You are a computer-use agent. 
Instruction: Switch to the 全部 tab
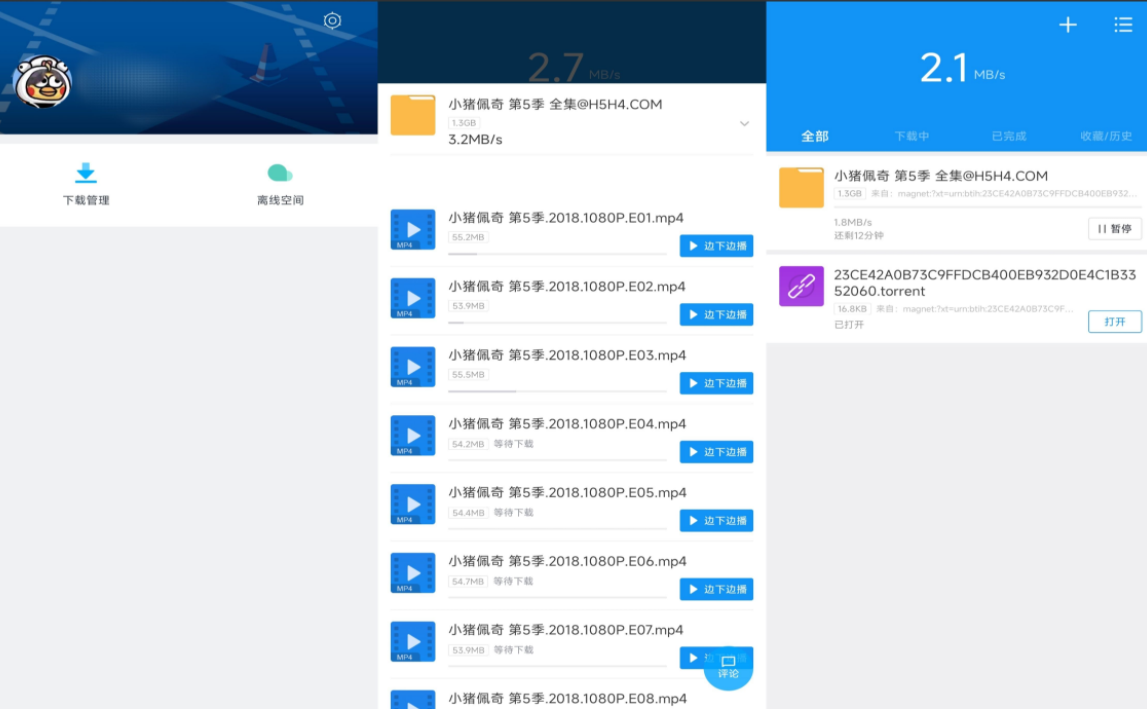point(815,136)
